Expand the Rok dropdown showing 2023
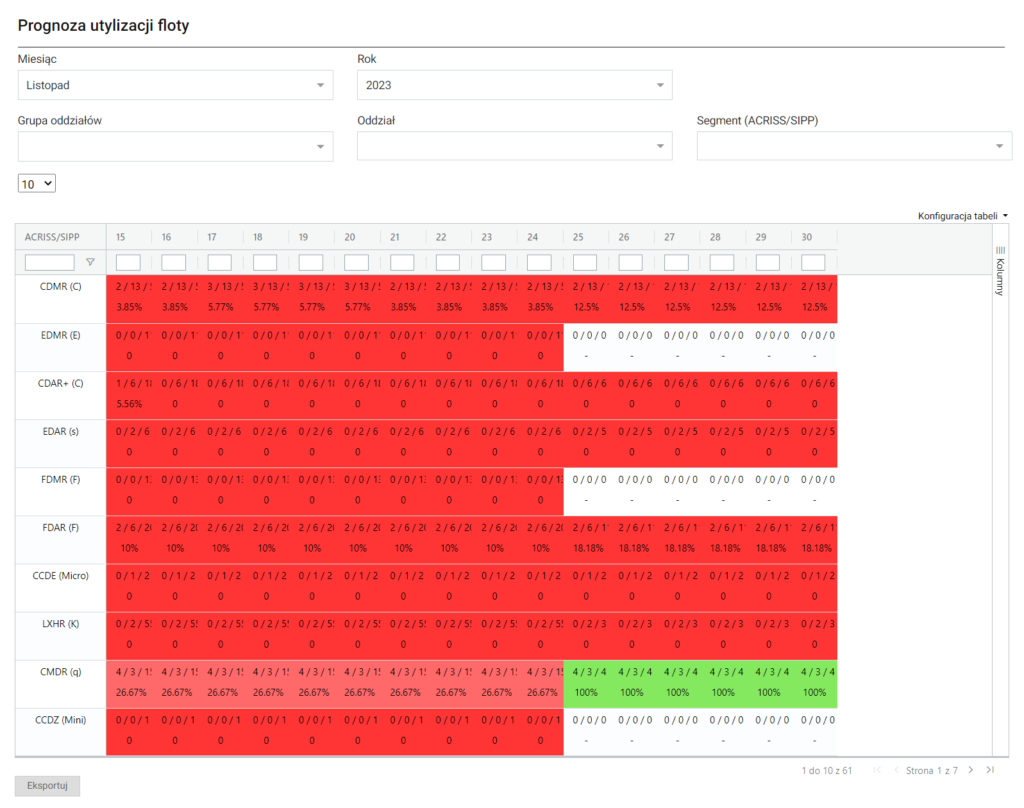The height and width of the screenshot is (808, 1024). pos(514,85)
